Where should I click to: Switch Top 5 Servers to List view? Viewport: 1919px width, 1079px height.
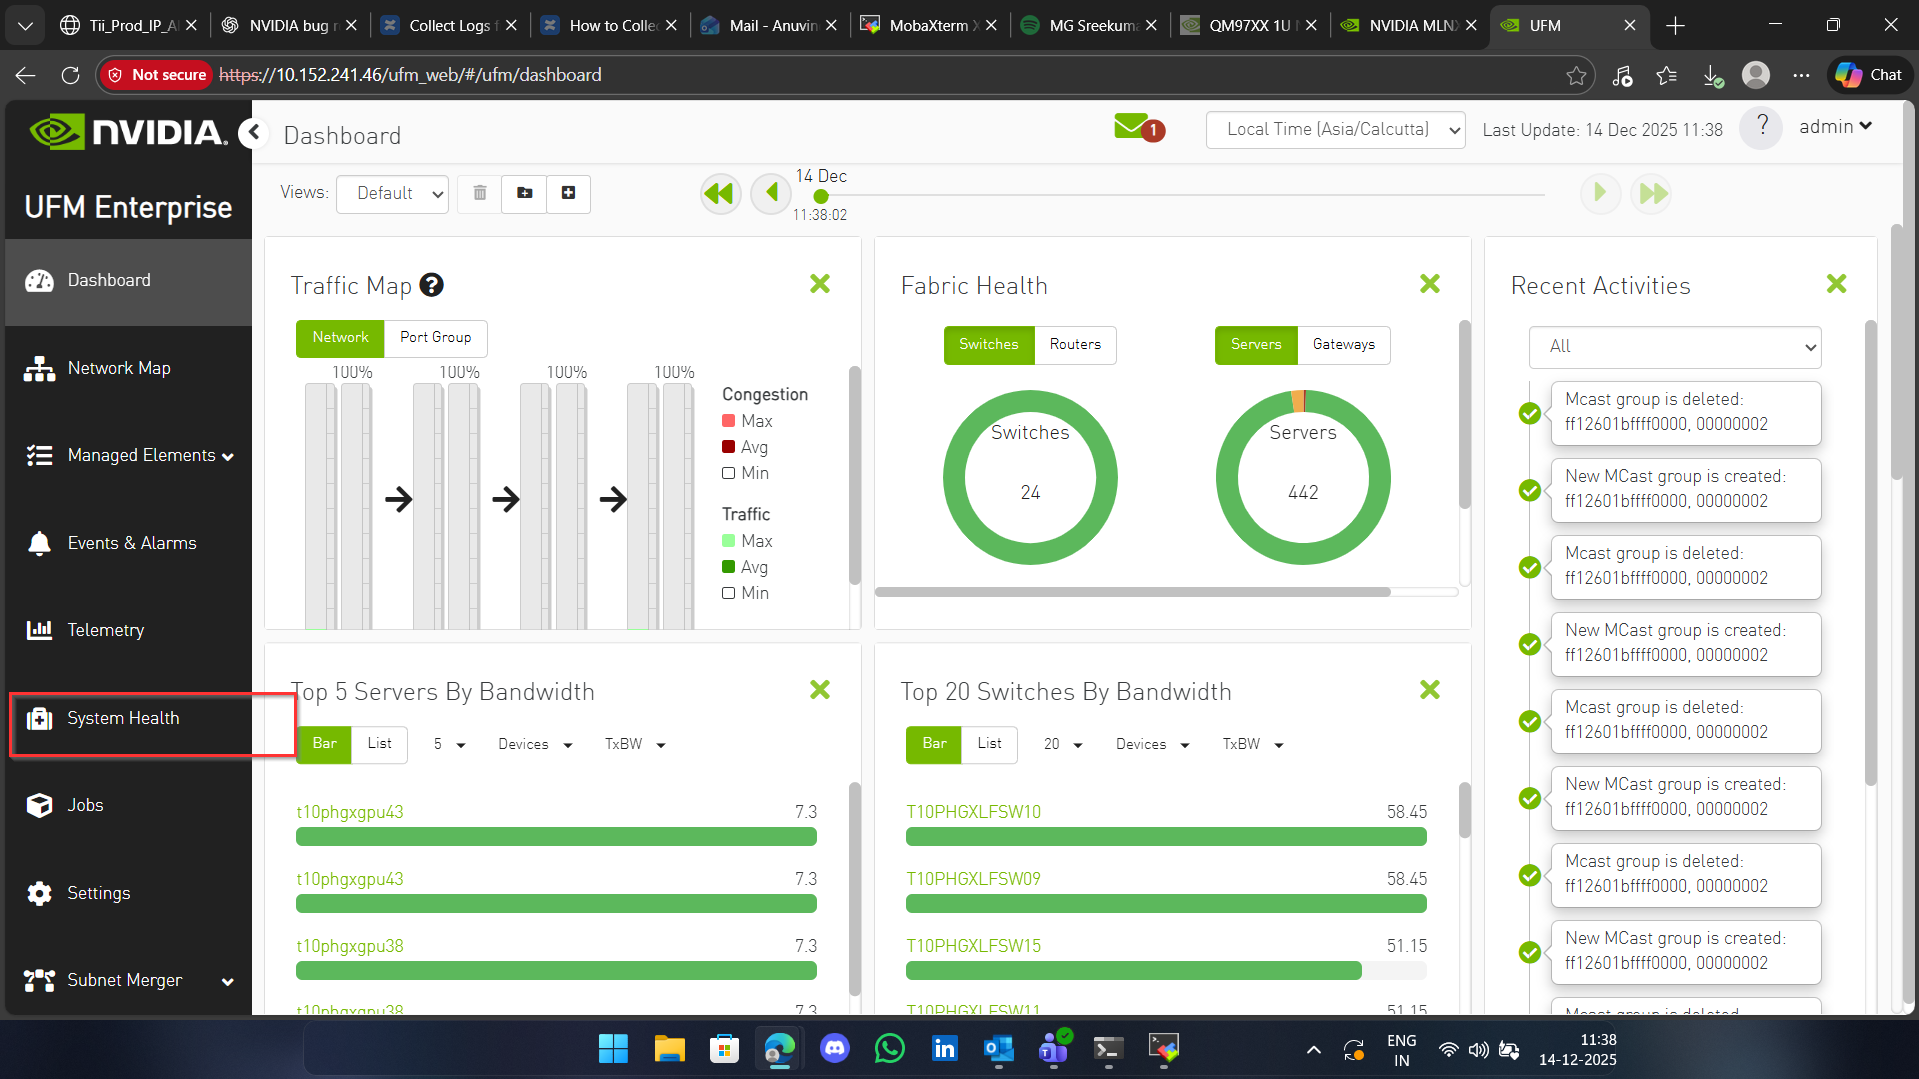coord(379,744)
